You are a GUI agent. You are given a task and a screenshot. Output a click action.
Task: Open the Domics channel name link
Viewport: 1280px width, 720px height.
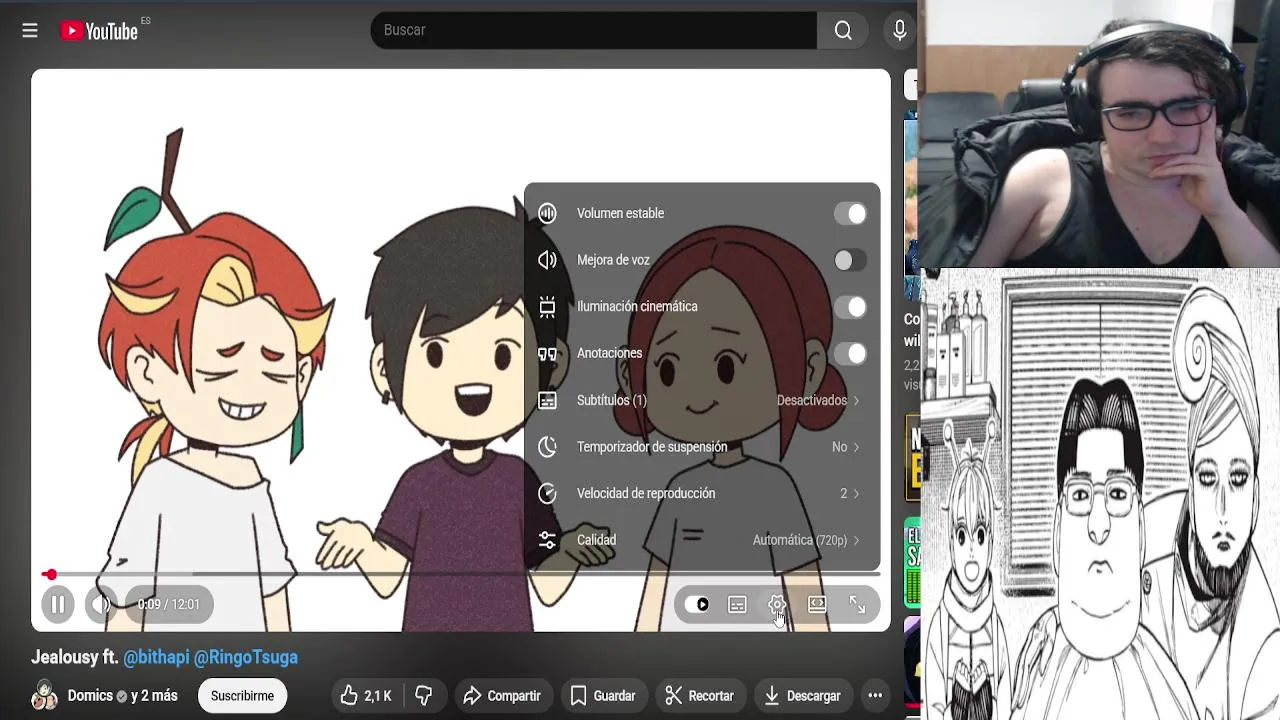pyautogui.click(x=90, y=696)
